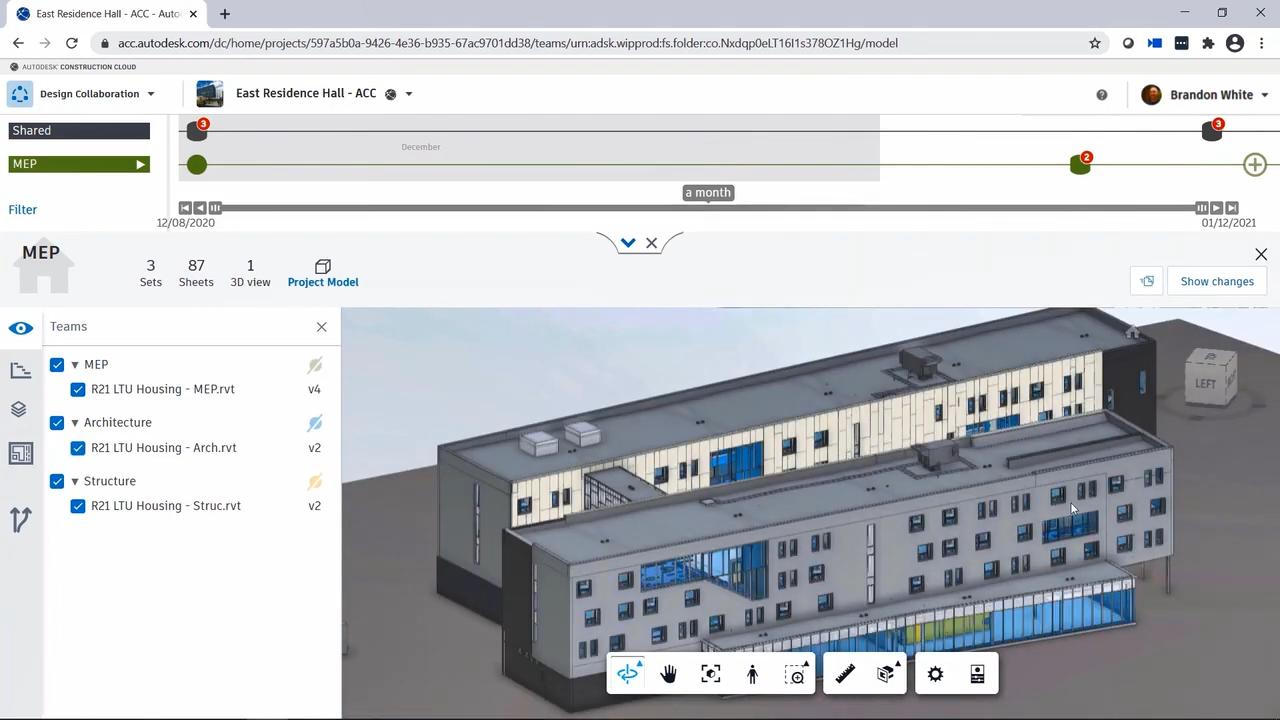Screen dimensions: 1280x720
Task: Select the MEP package marker with badge 2
Action: [1080, 164]
